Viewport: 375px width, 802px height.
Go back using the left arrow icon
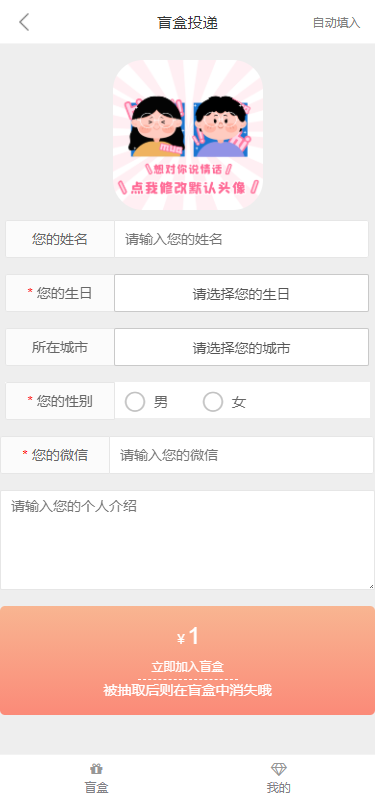pos(24,22)
